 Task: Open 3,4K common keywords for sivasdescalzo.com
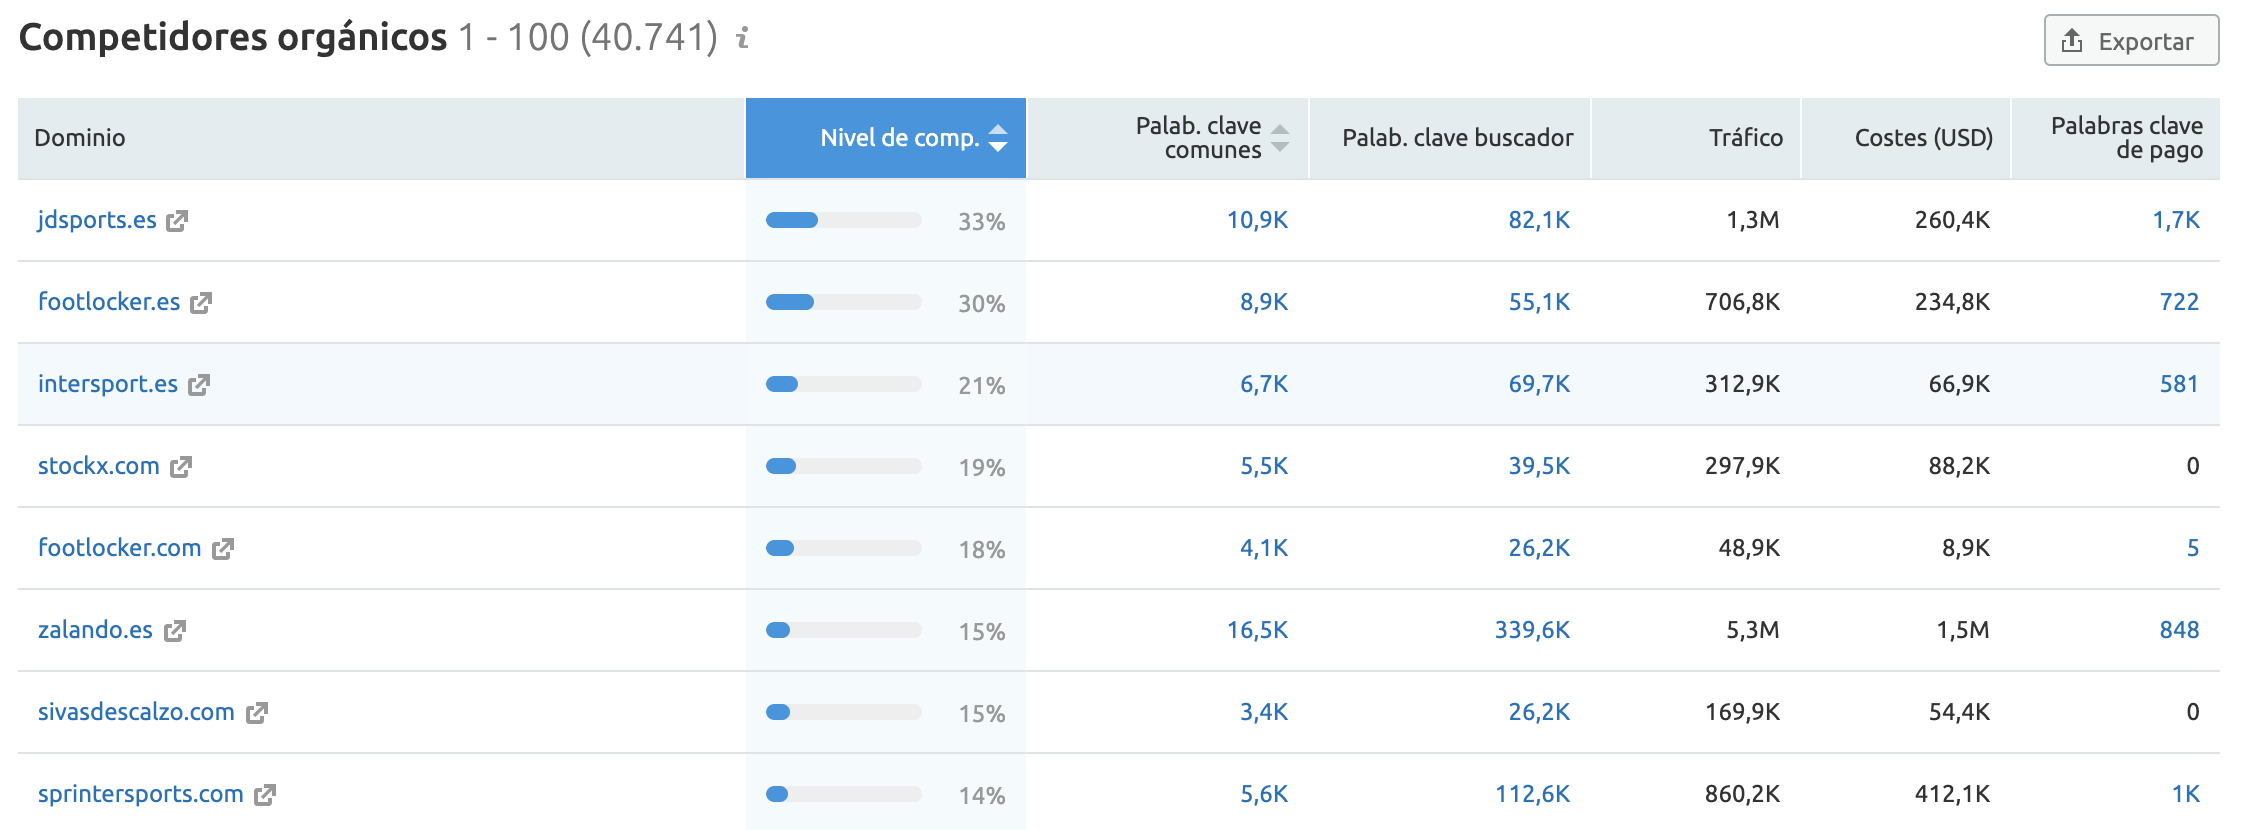click(x=1264, y=712)
